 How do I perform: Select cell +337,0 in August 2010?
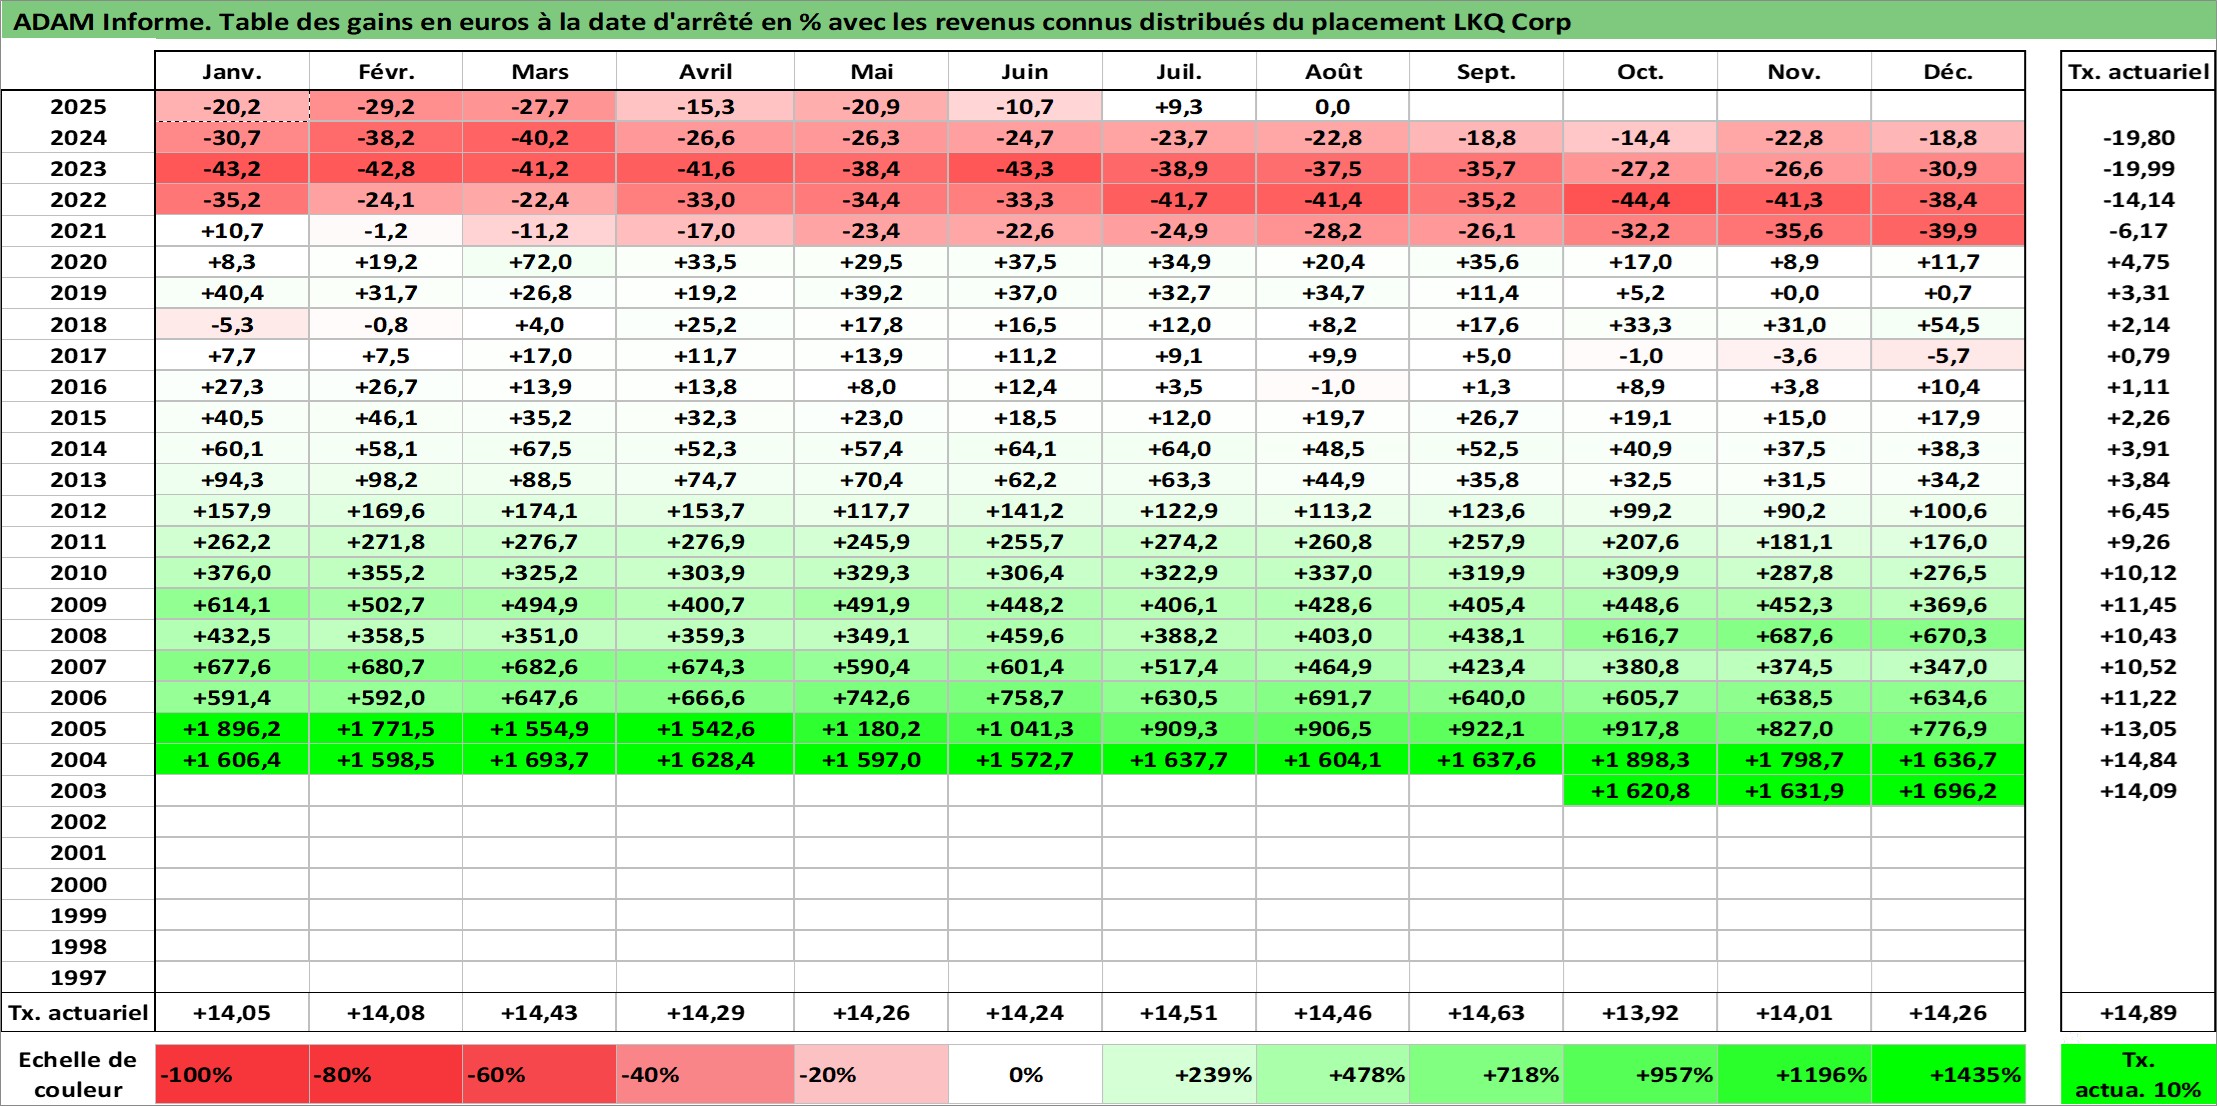click(1333, 573)
